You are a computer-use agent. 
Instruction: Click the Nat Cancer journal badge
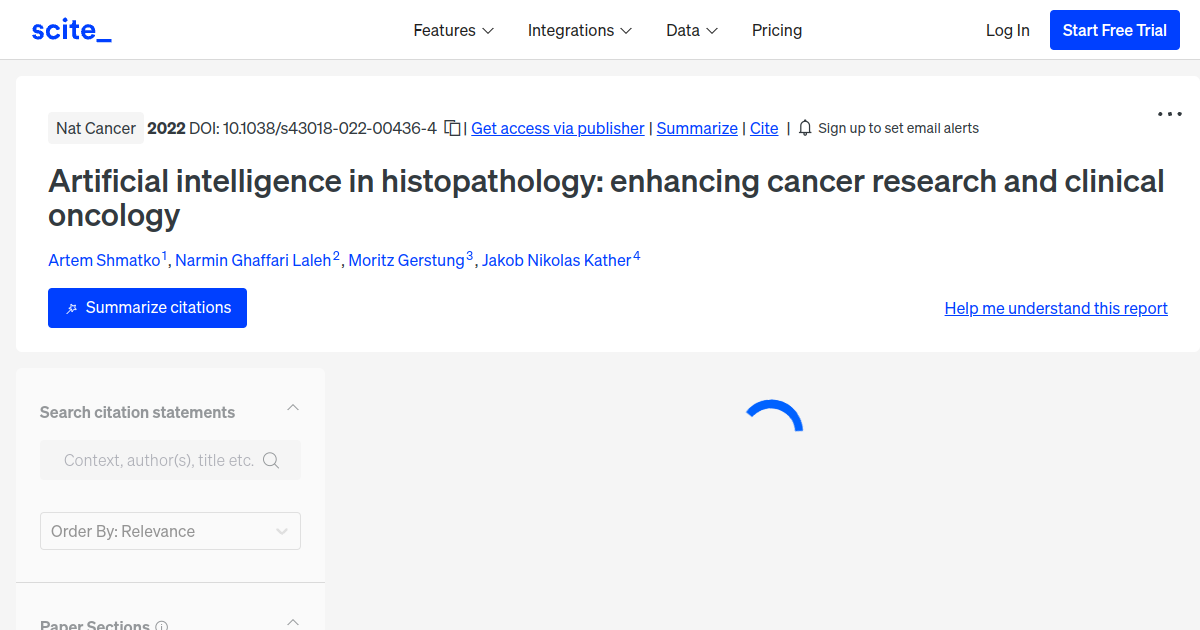click(96, 128)
